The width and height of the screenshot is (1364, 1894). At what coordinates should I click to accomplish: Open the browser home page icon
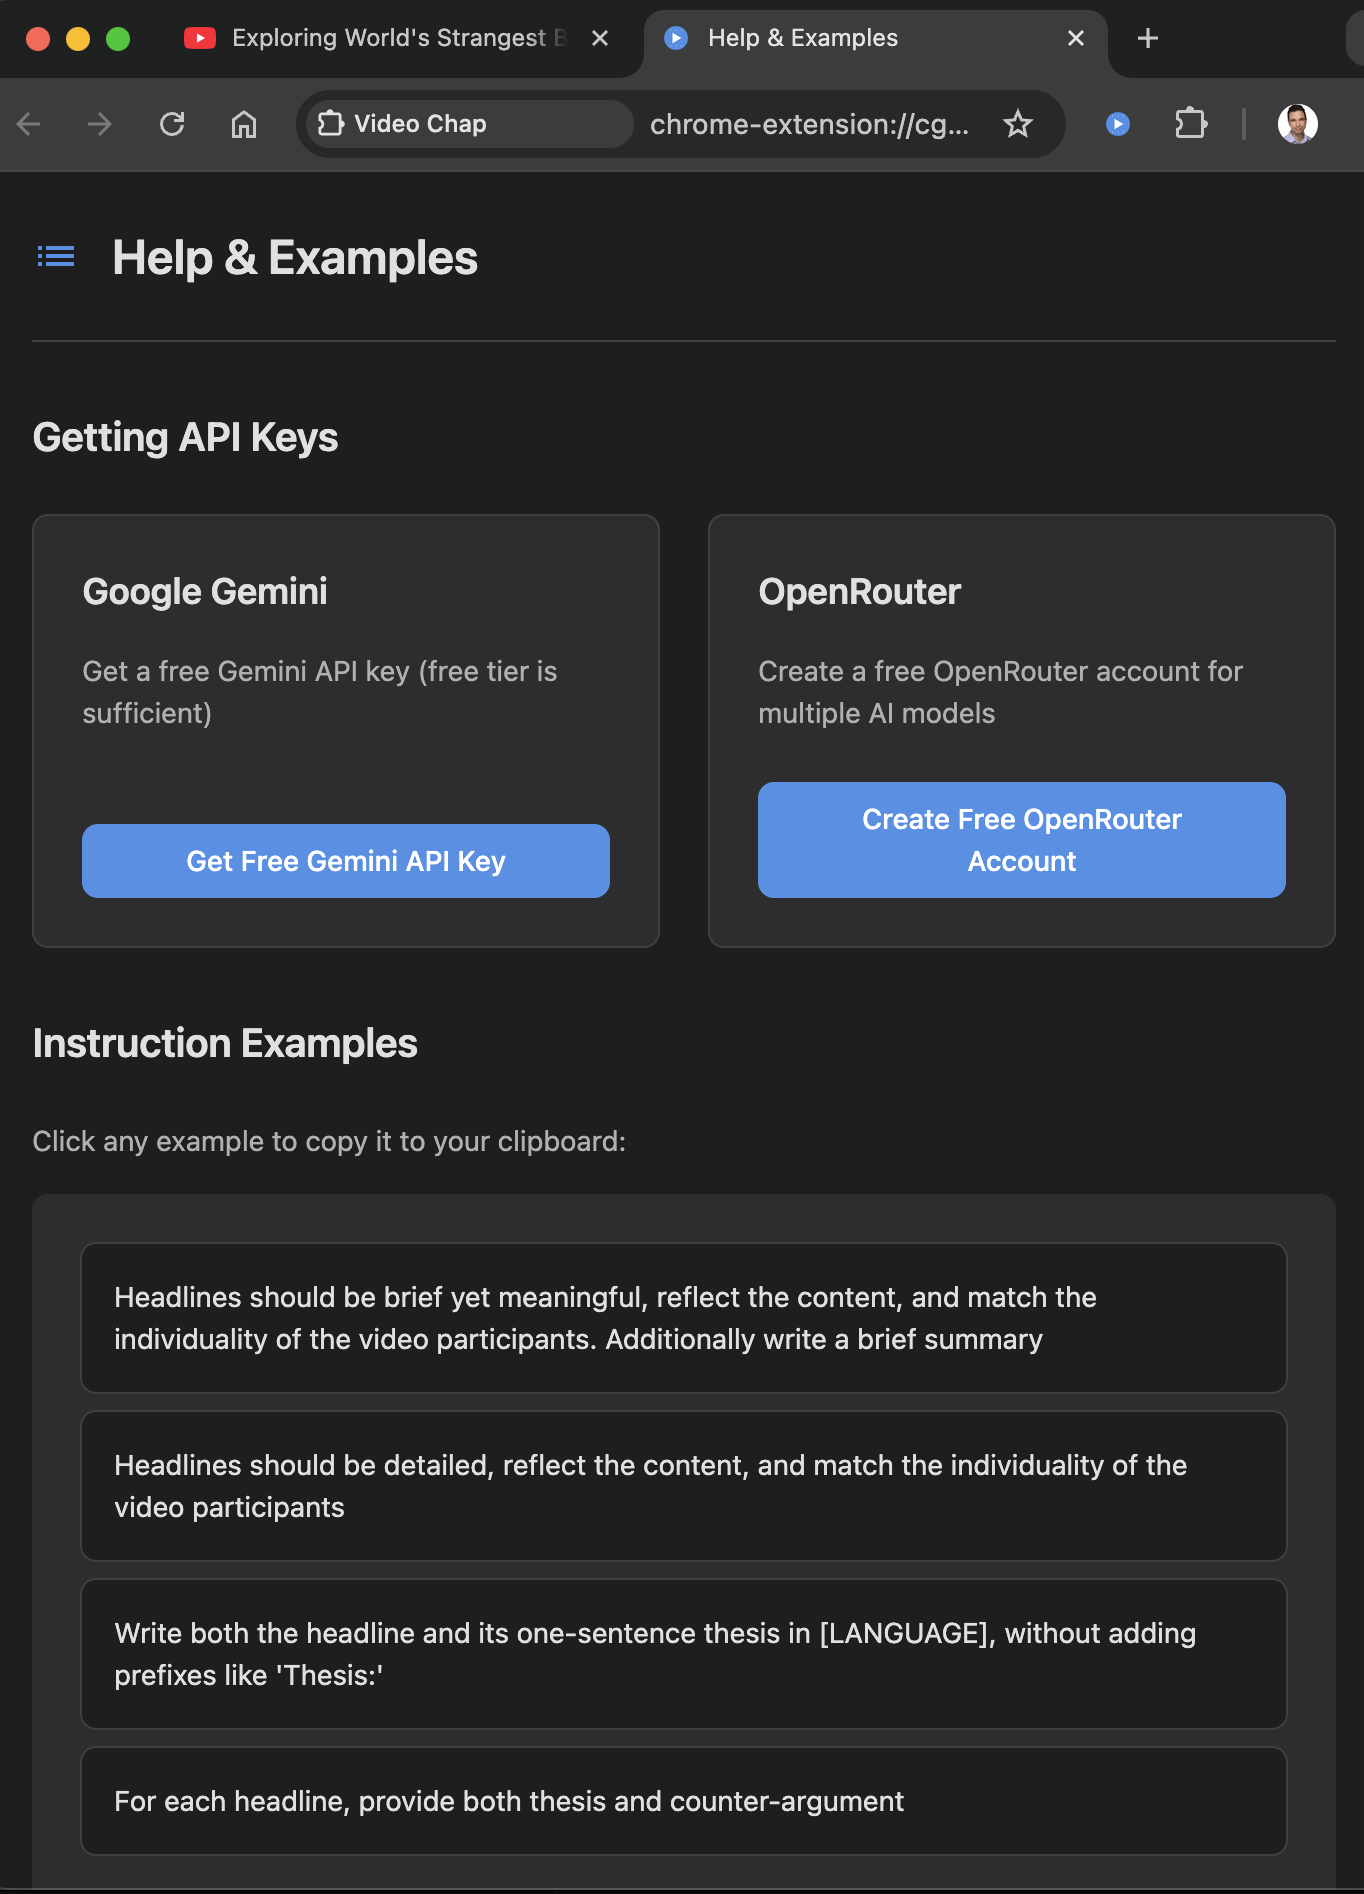pos(244,124)
